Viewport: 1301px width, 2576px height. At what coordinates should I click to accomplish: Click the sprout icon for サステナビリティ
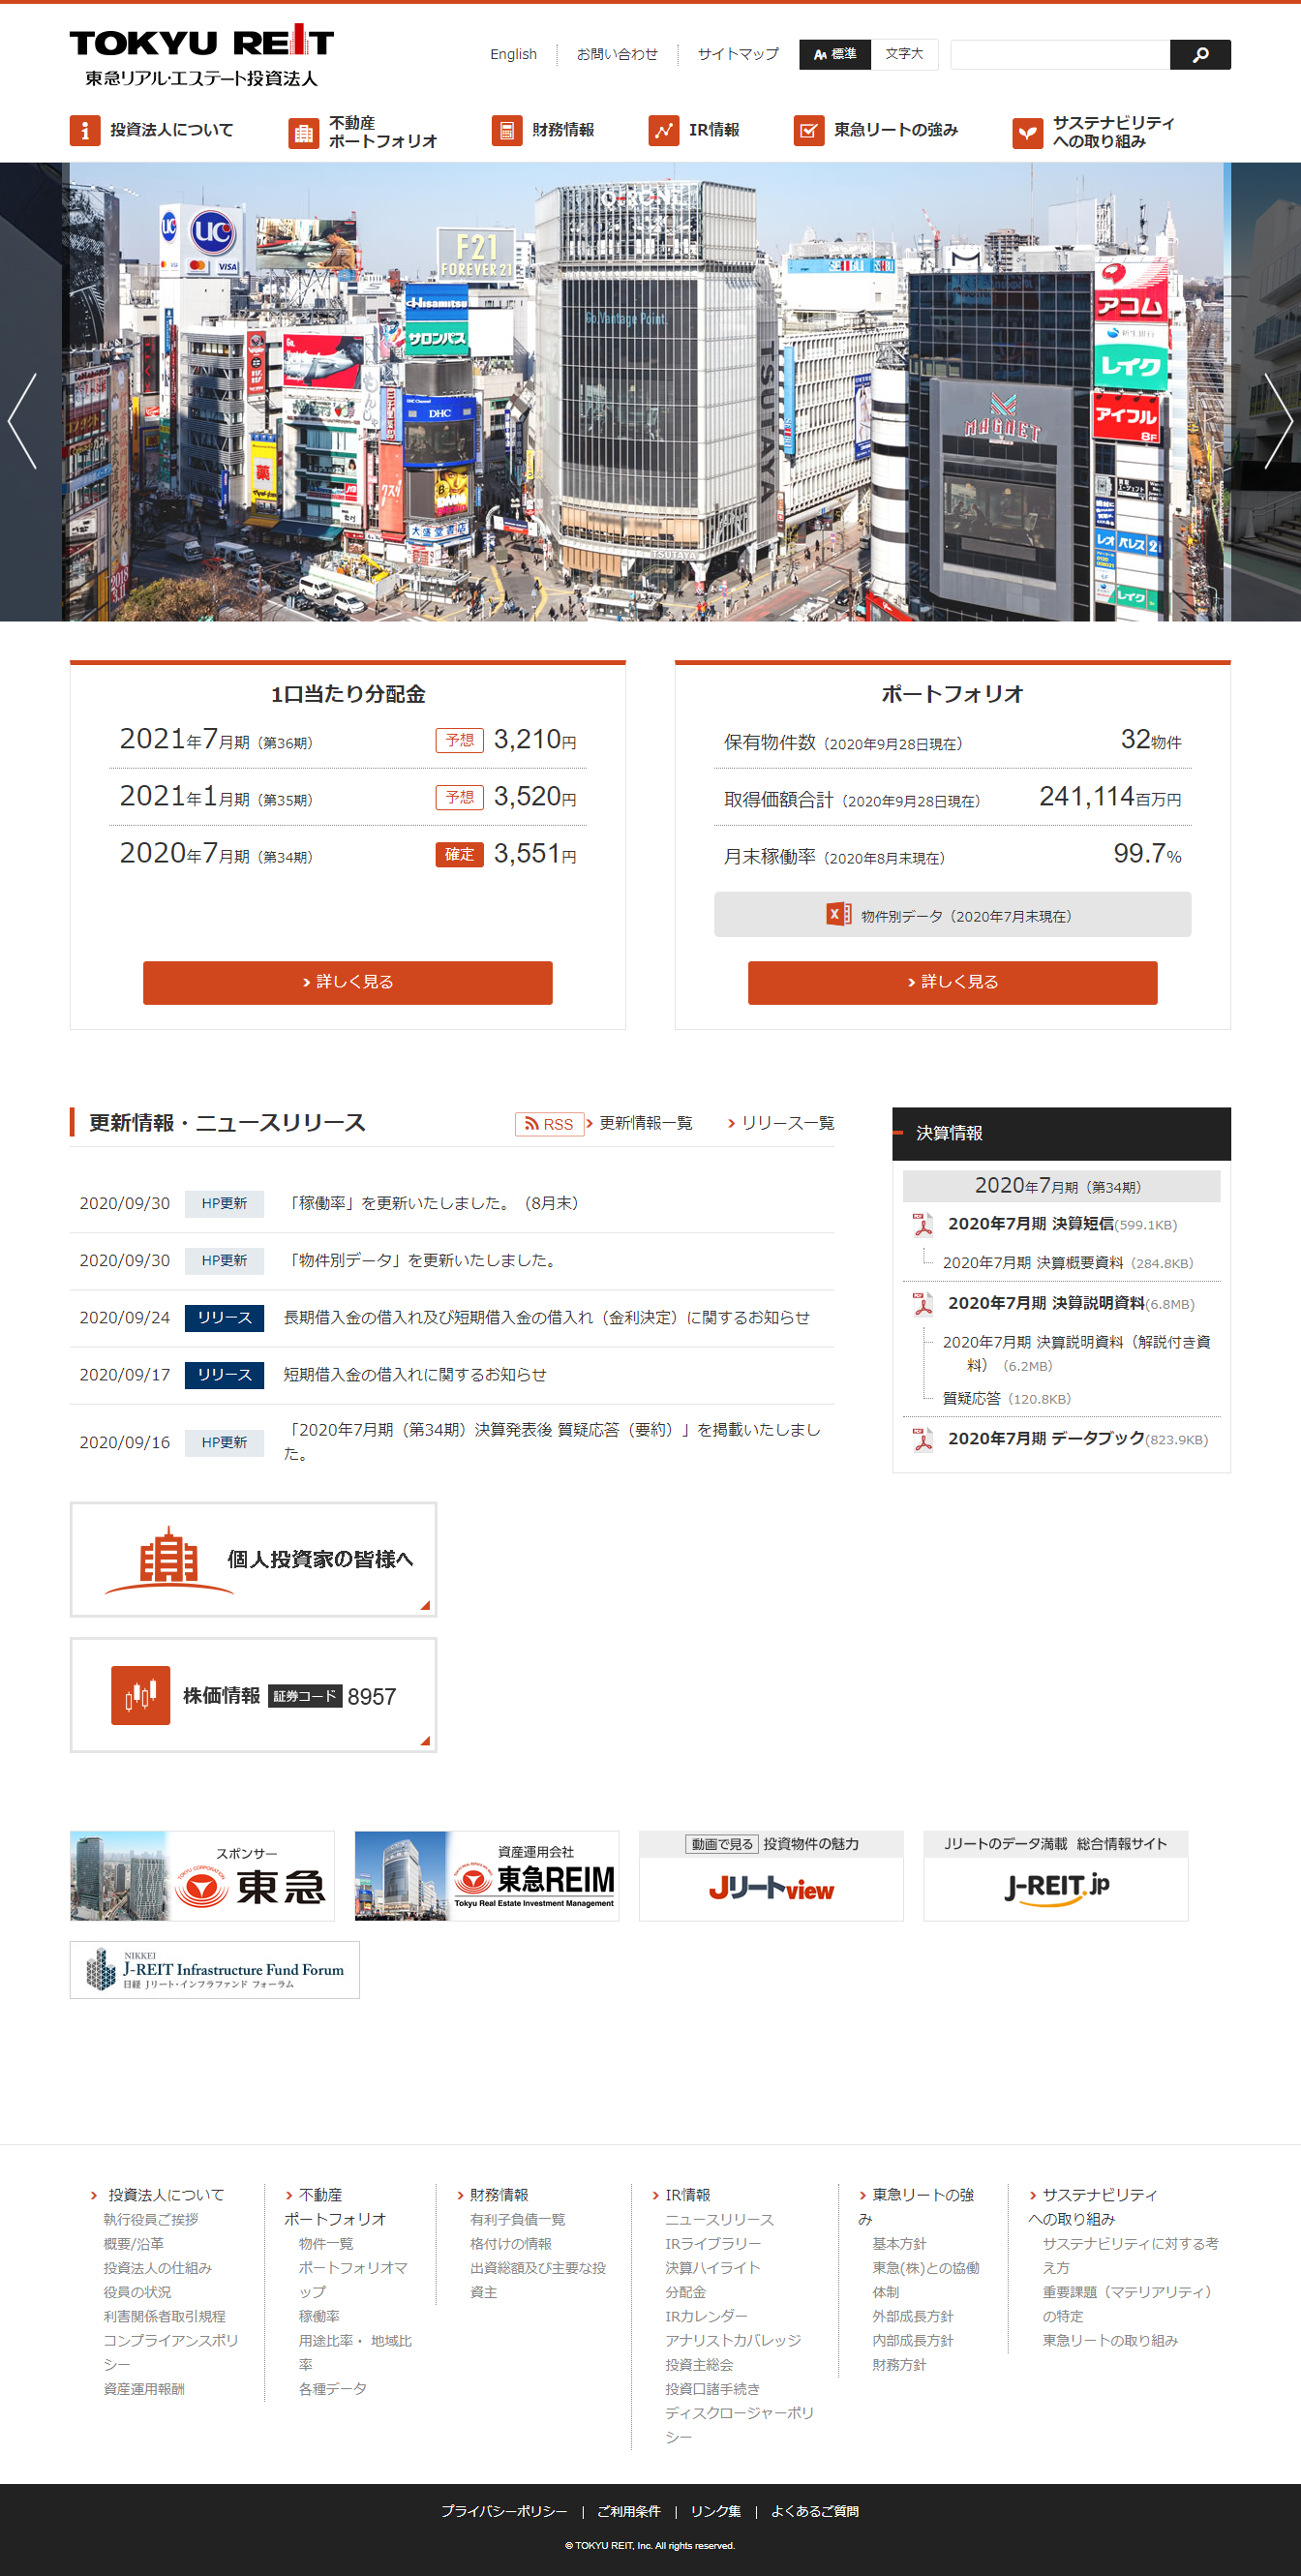coord(1028,132)
